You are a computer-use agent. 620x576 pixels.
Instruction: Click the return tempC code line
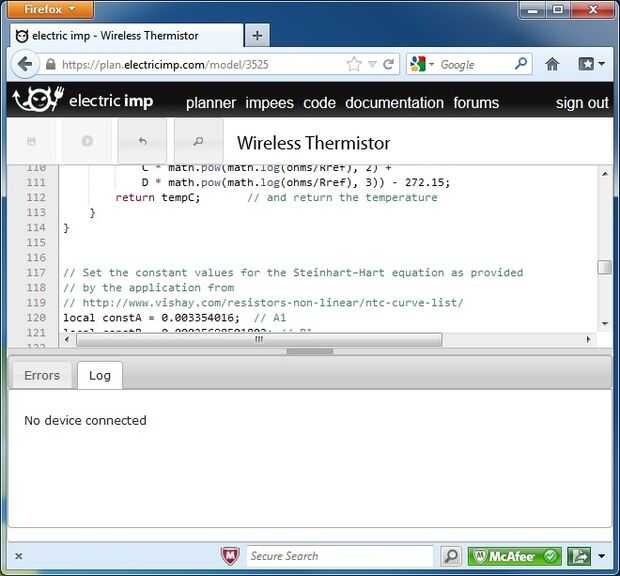click(157, 197)
